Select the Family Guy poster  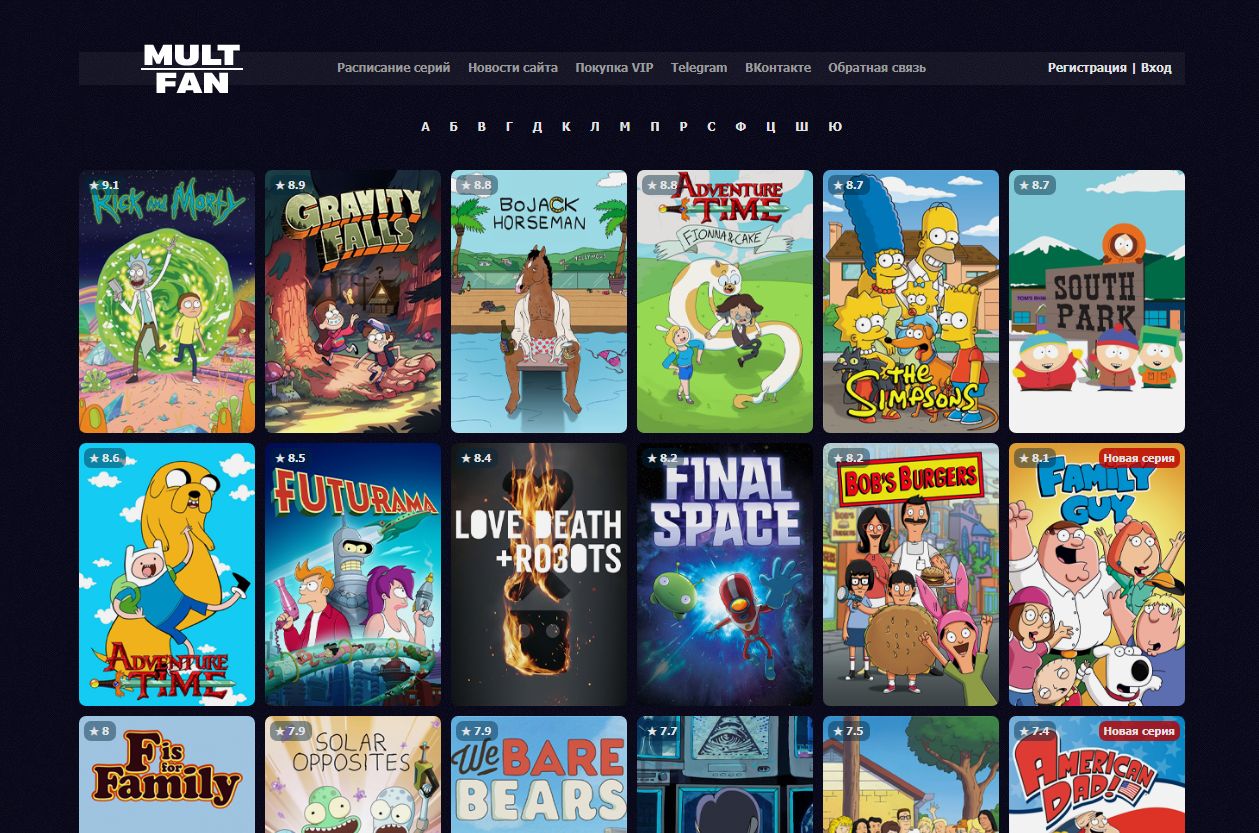click(x=1097, y=574)
